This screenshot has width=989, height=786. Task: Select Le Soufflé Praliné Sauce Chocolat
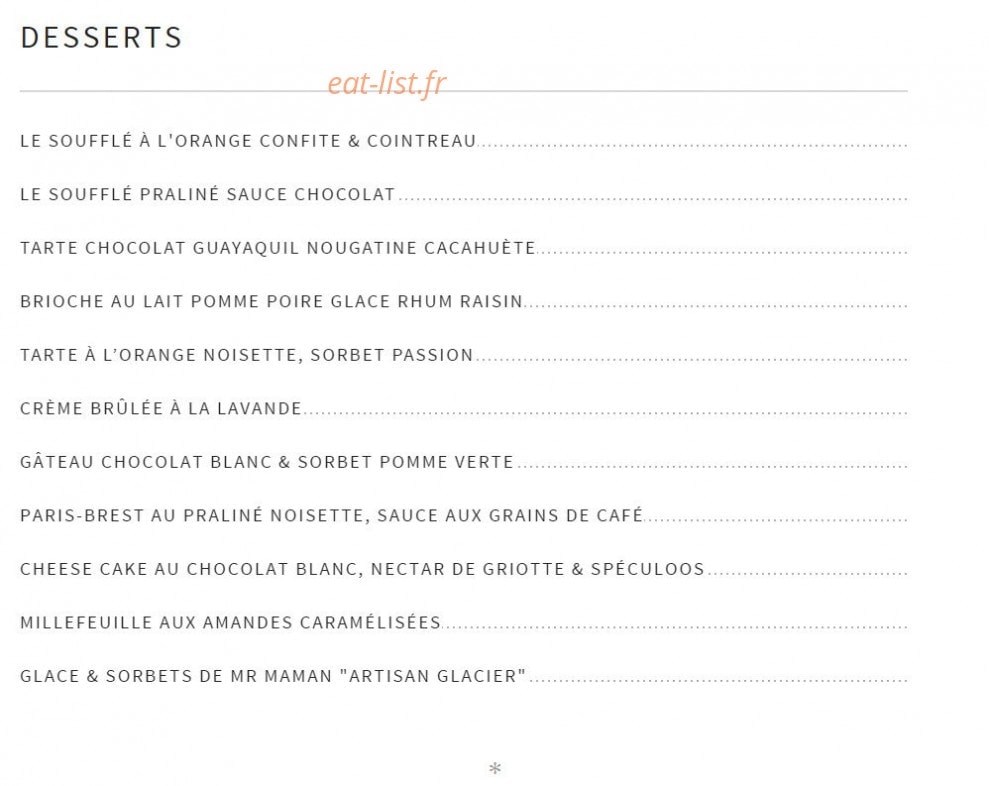208,194
